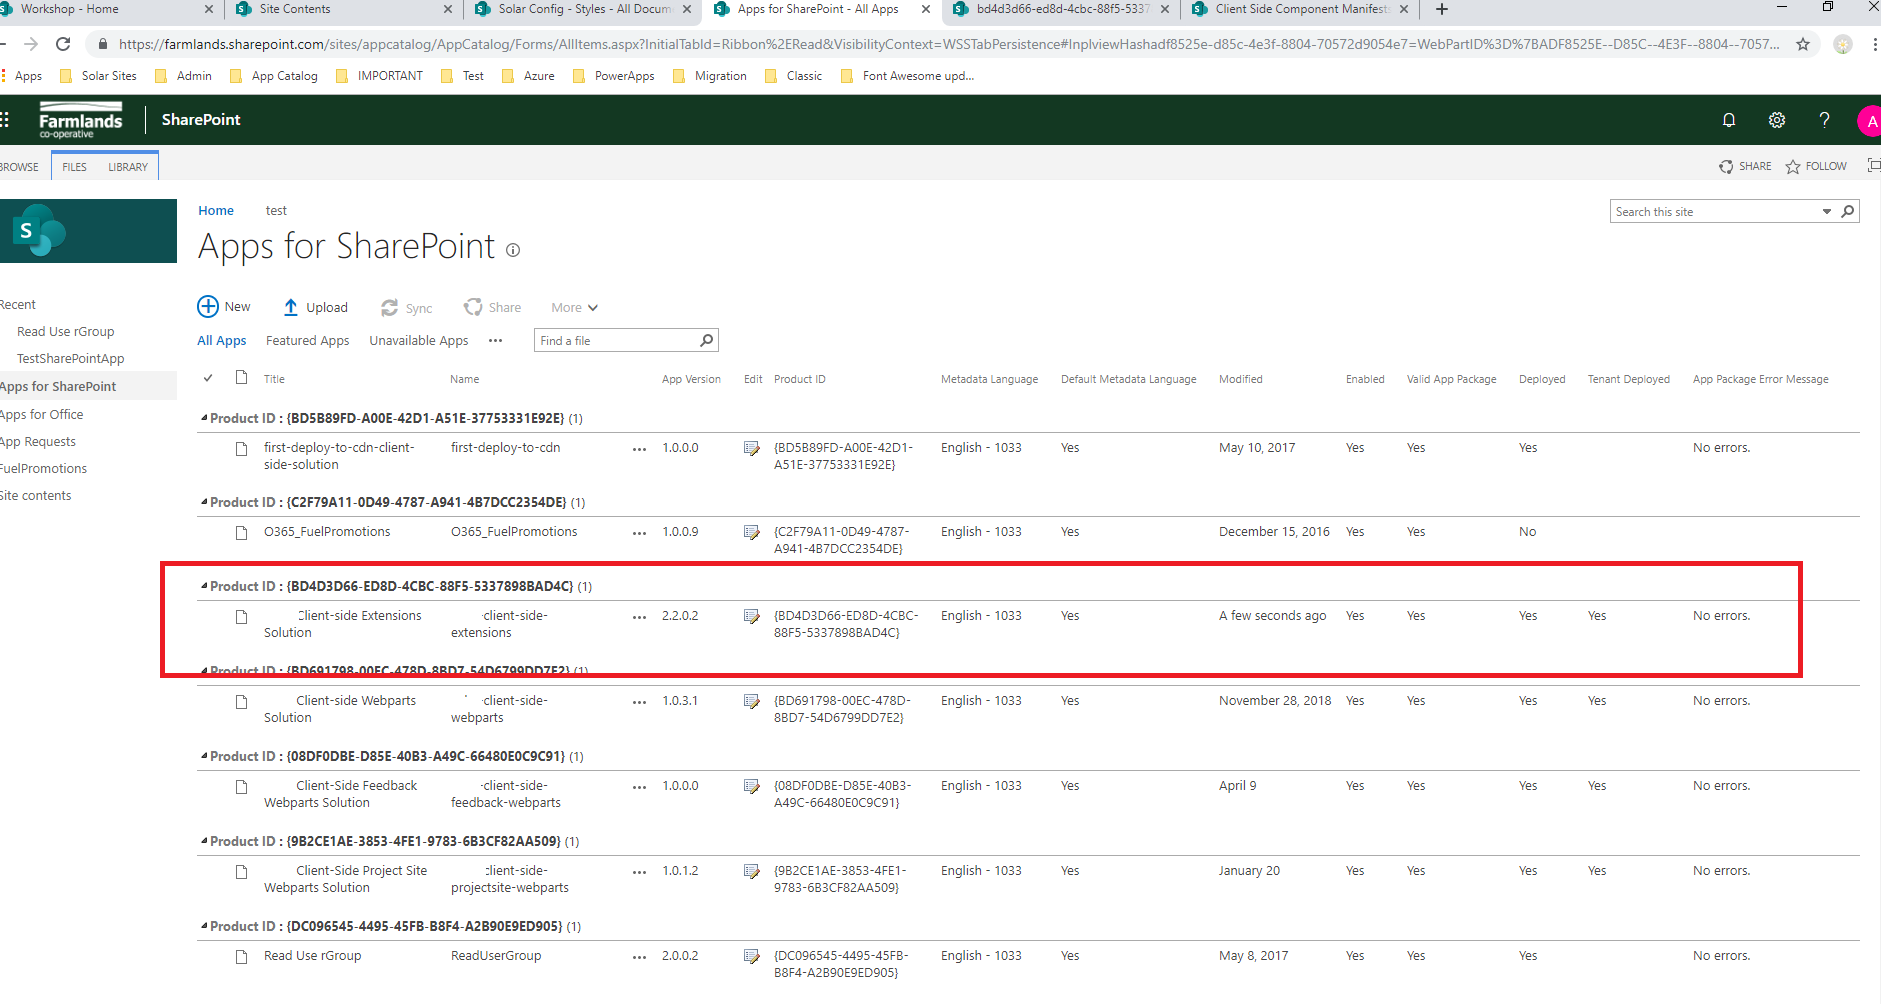The width and height of the screenshot is (1881, 1004).
Task: Sort by the Modified column header
Action: (1240, 379)
